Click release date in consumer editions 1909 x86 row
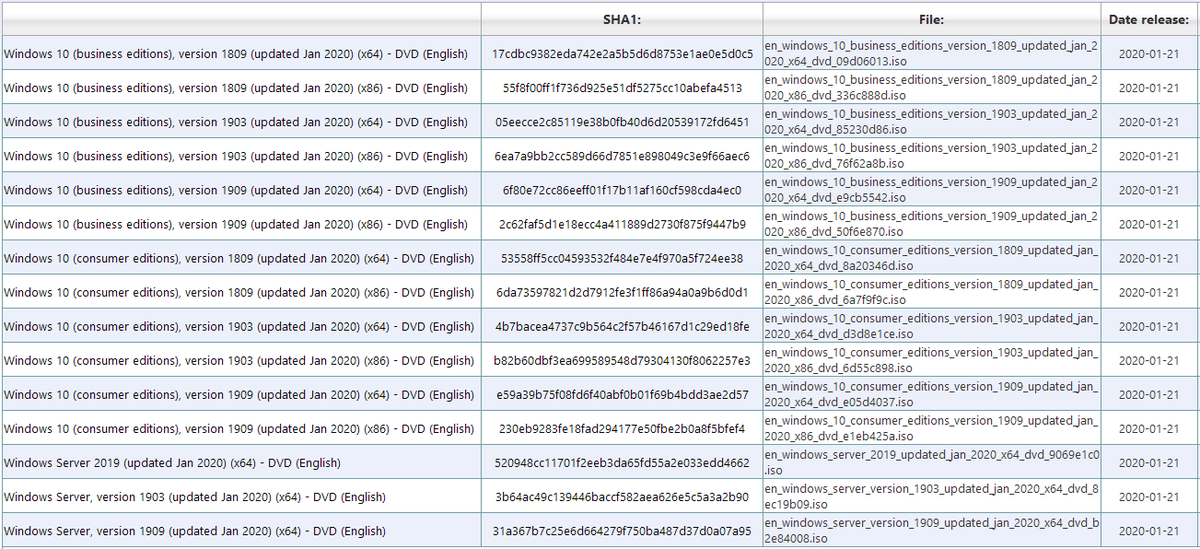The image size is (1200, 549). click(x=1148, y=428)
